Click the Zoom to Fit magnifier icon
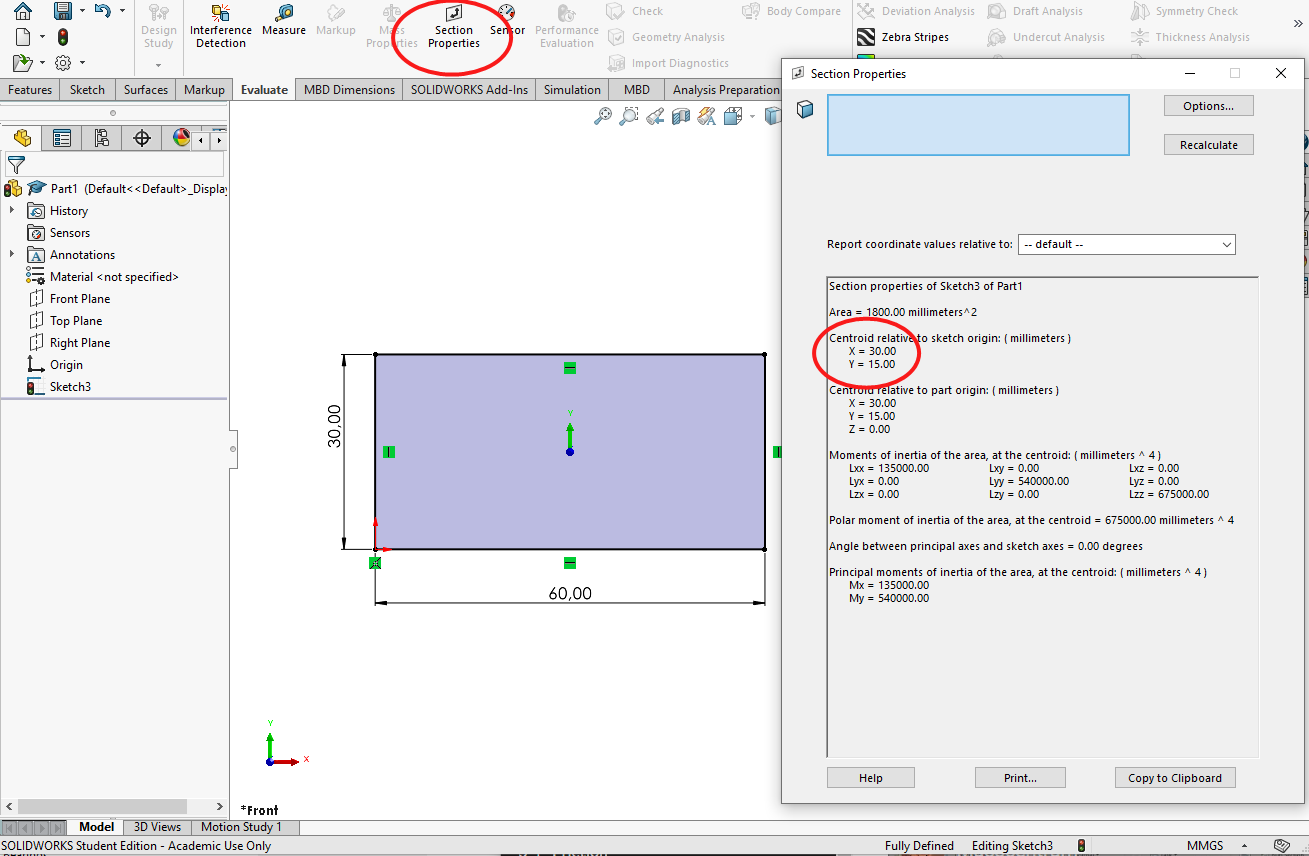 (x=602, y=117)
